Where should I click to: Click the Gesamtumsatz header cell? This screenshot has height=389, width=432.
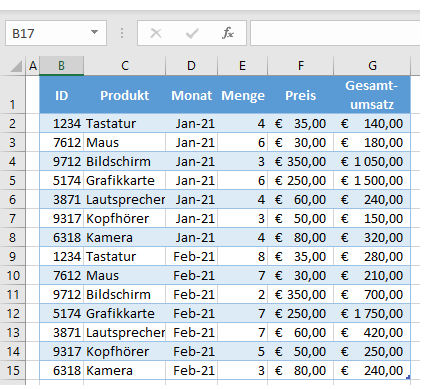[x=372, y=95]
